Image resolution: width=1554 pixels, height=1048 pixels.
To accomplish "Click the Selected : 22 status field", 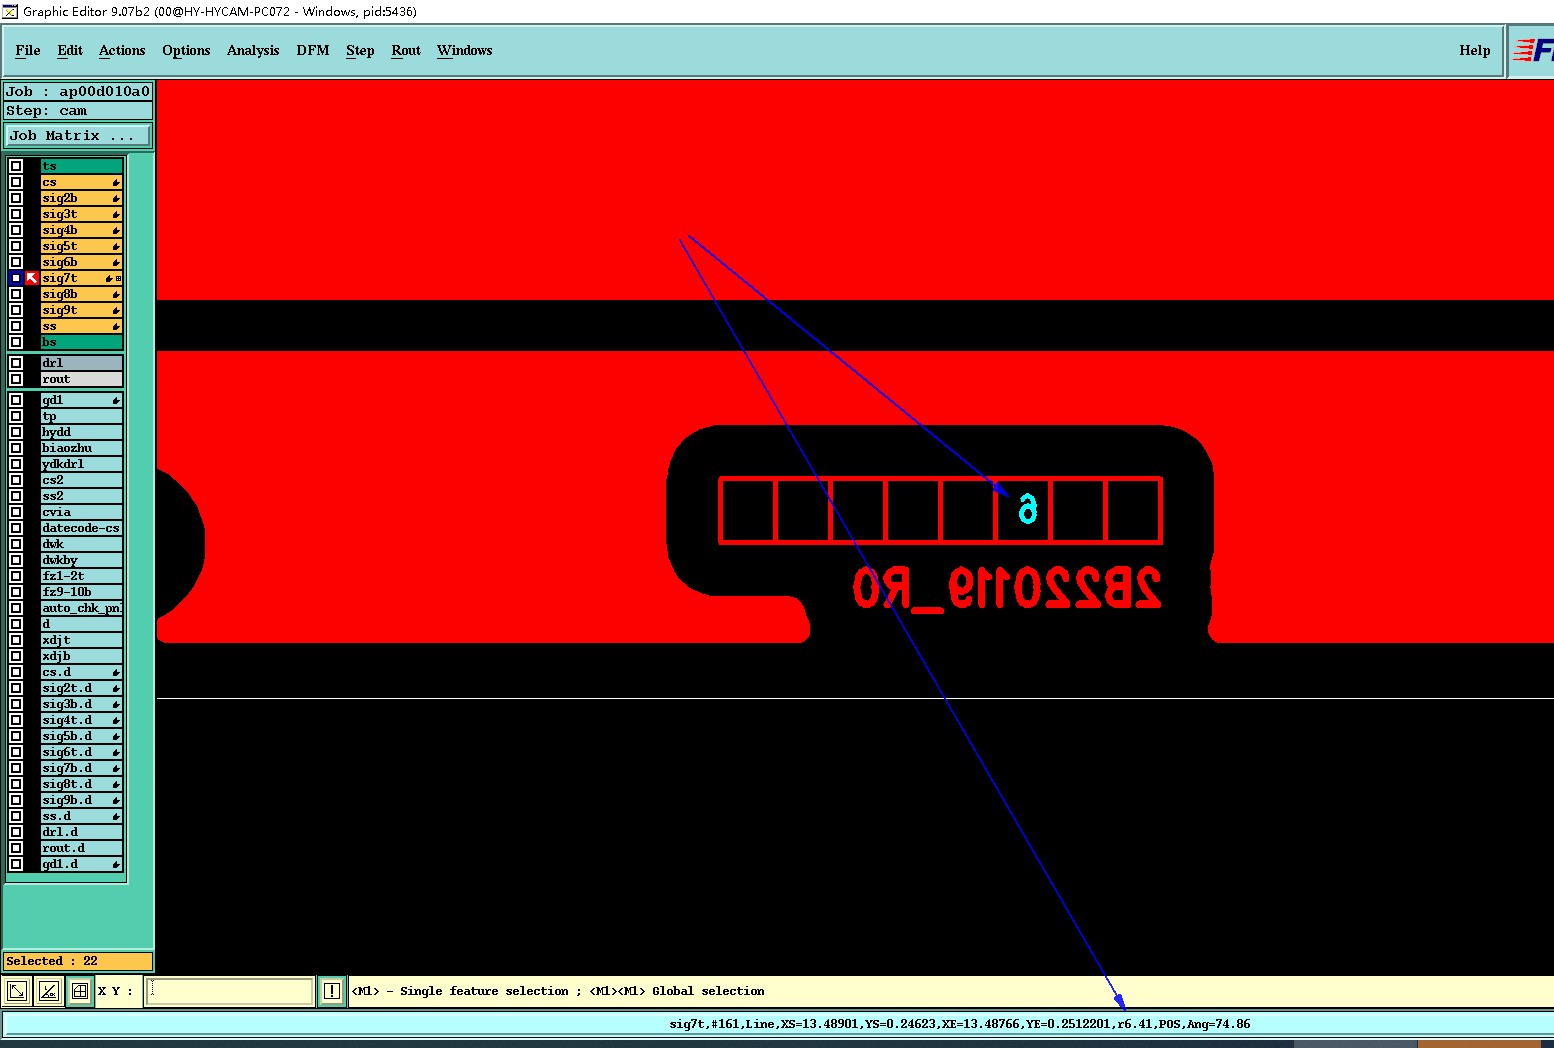I will pos(78,961).
